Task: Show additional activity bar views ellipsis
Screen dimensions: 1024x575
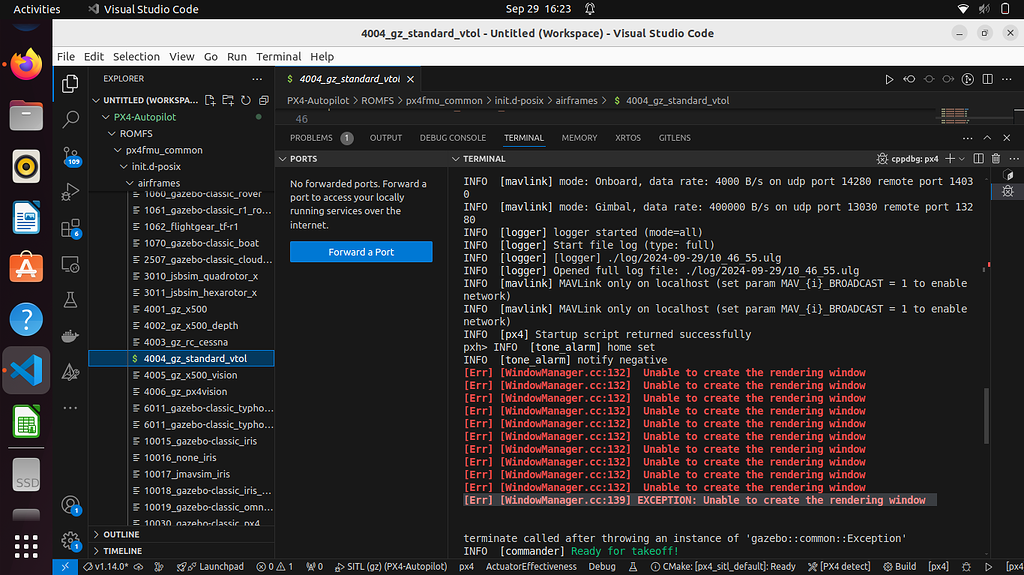Action: click(x=70, y=408)
